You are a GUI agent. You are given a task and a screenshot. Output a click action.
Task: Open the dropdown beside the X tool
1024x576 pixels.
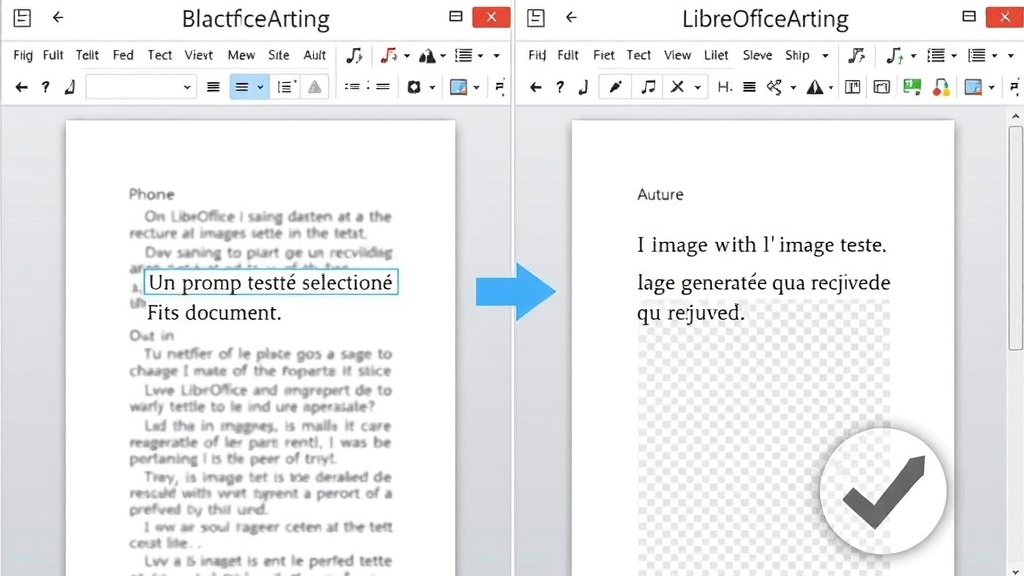[x=696, y=88]
